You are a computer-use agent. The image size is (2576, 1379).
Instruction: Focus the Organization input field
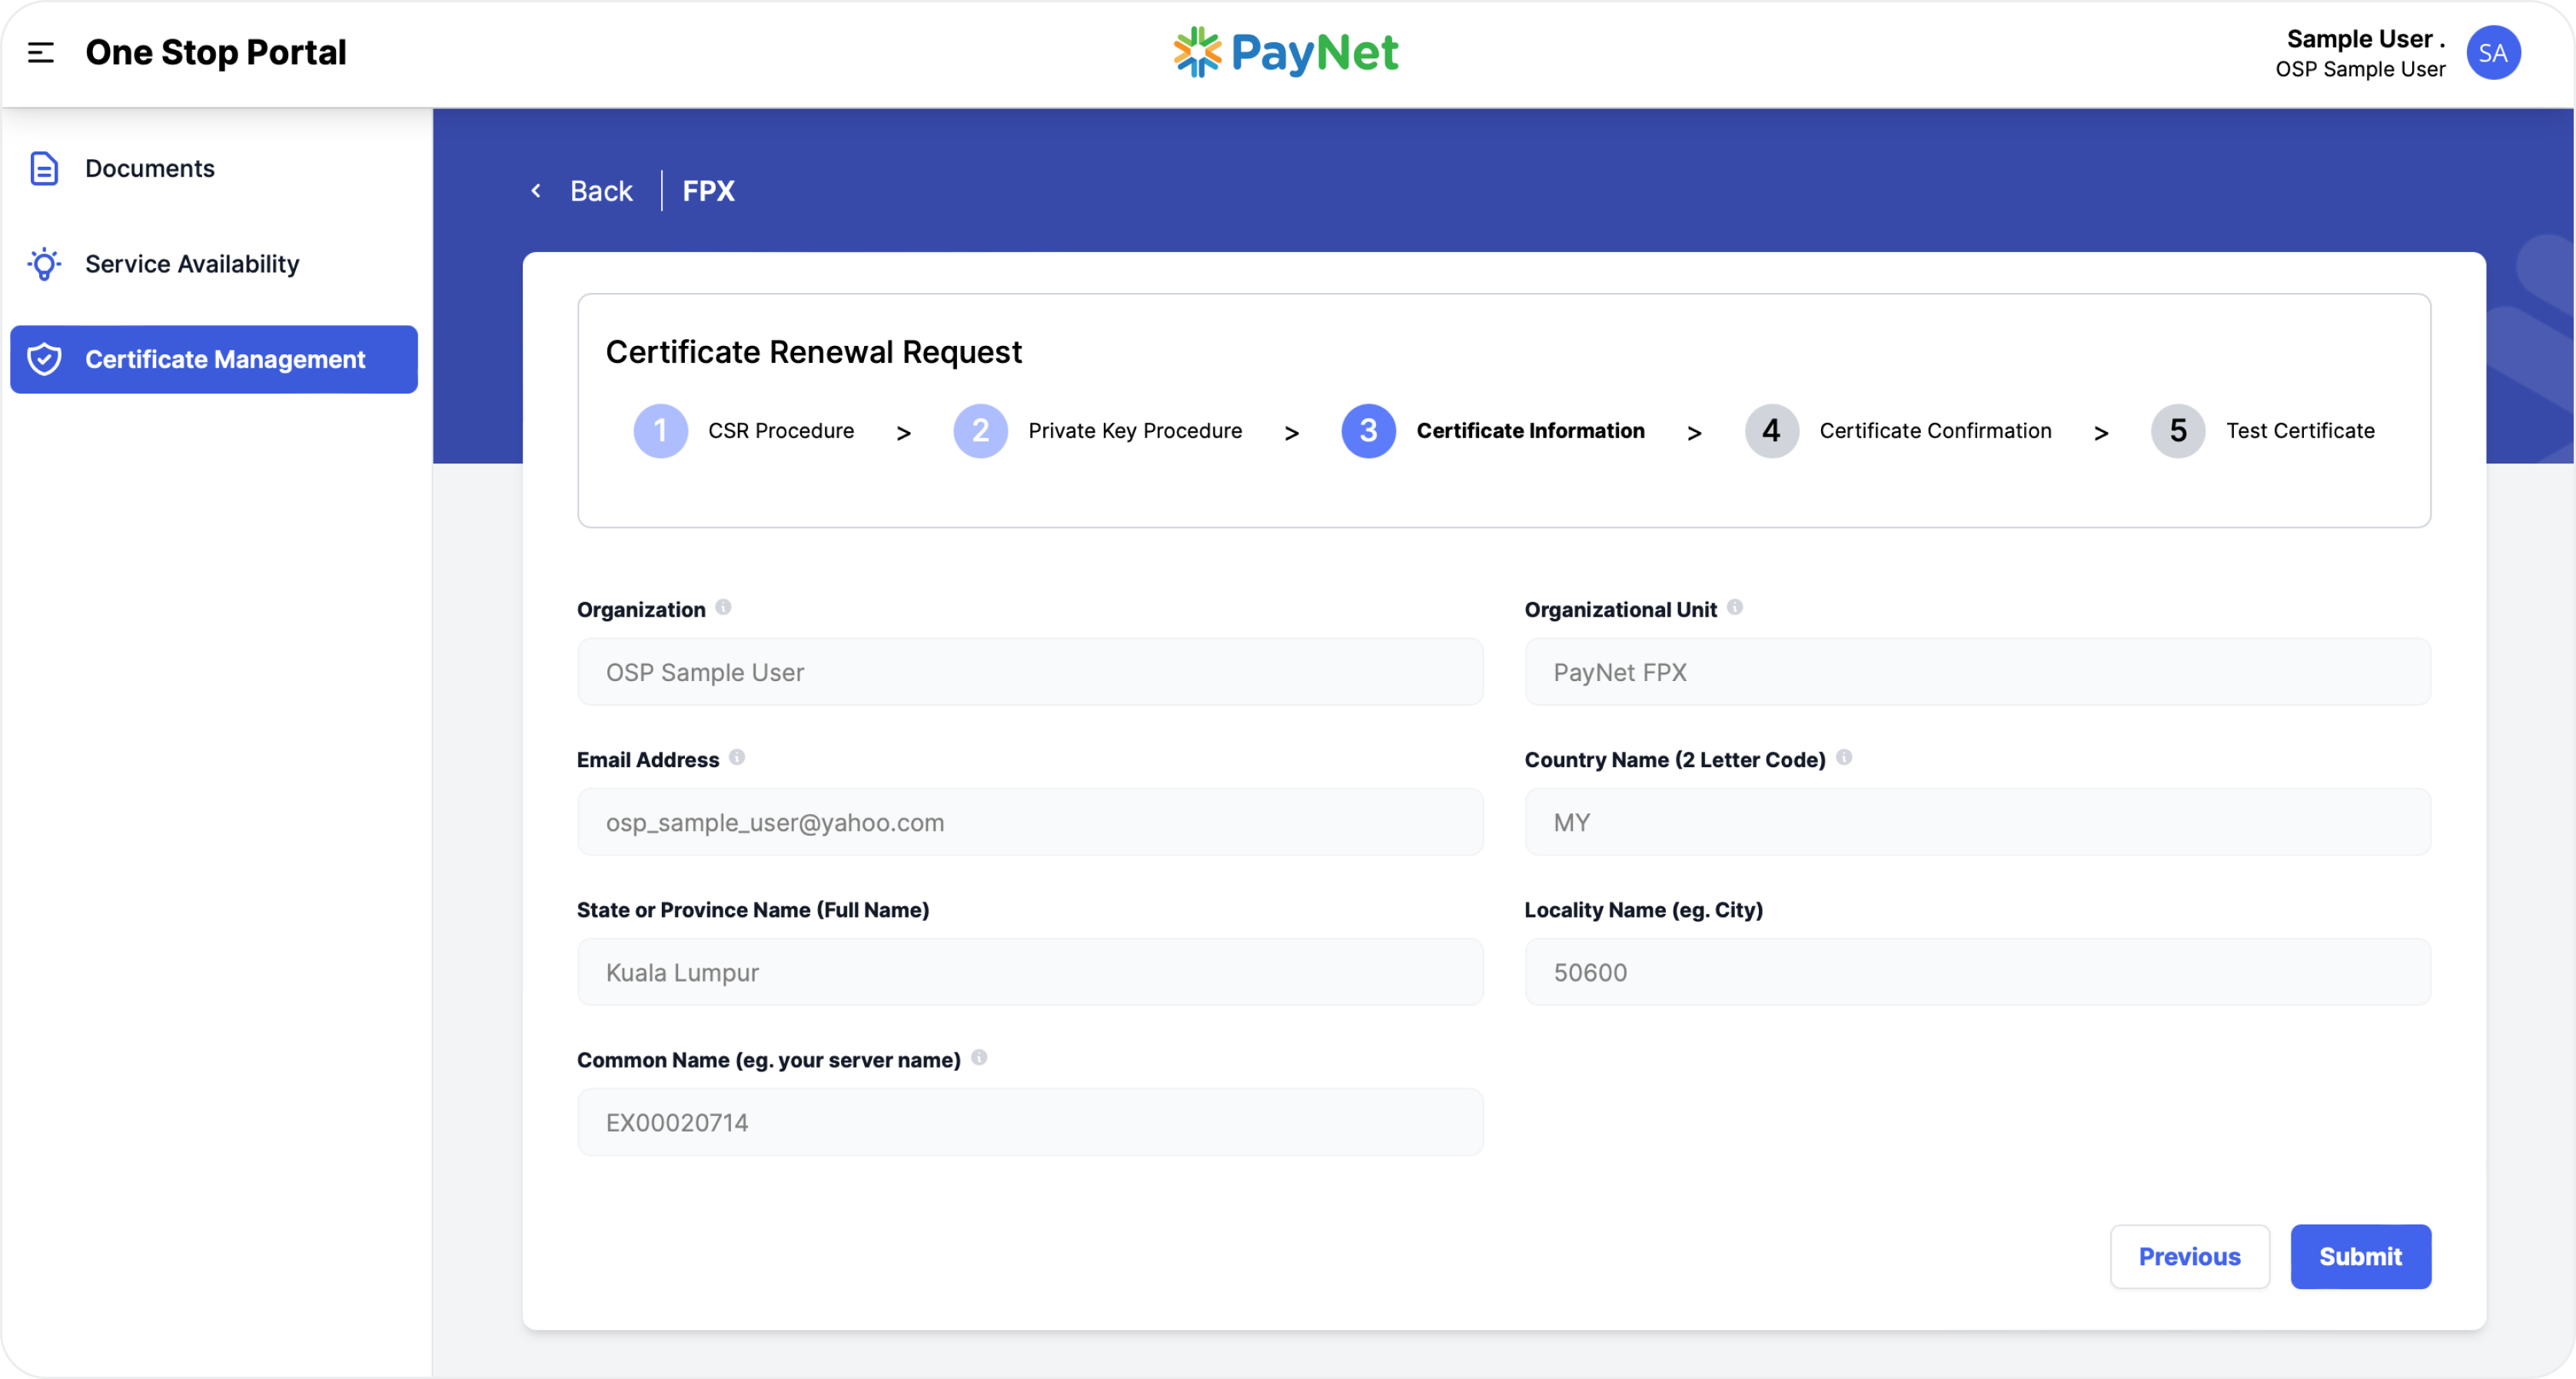tap(1030, 672)
